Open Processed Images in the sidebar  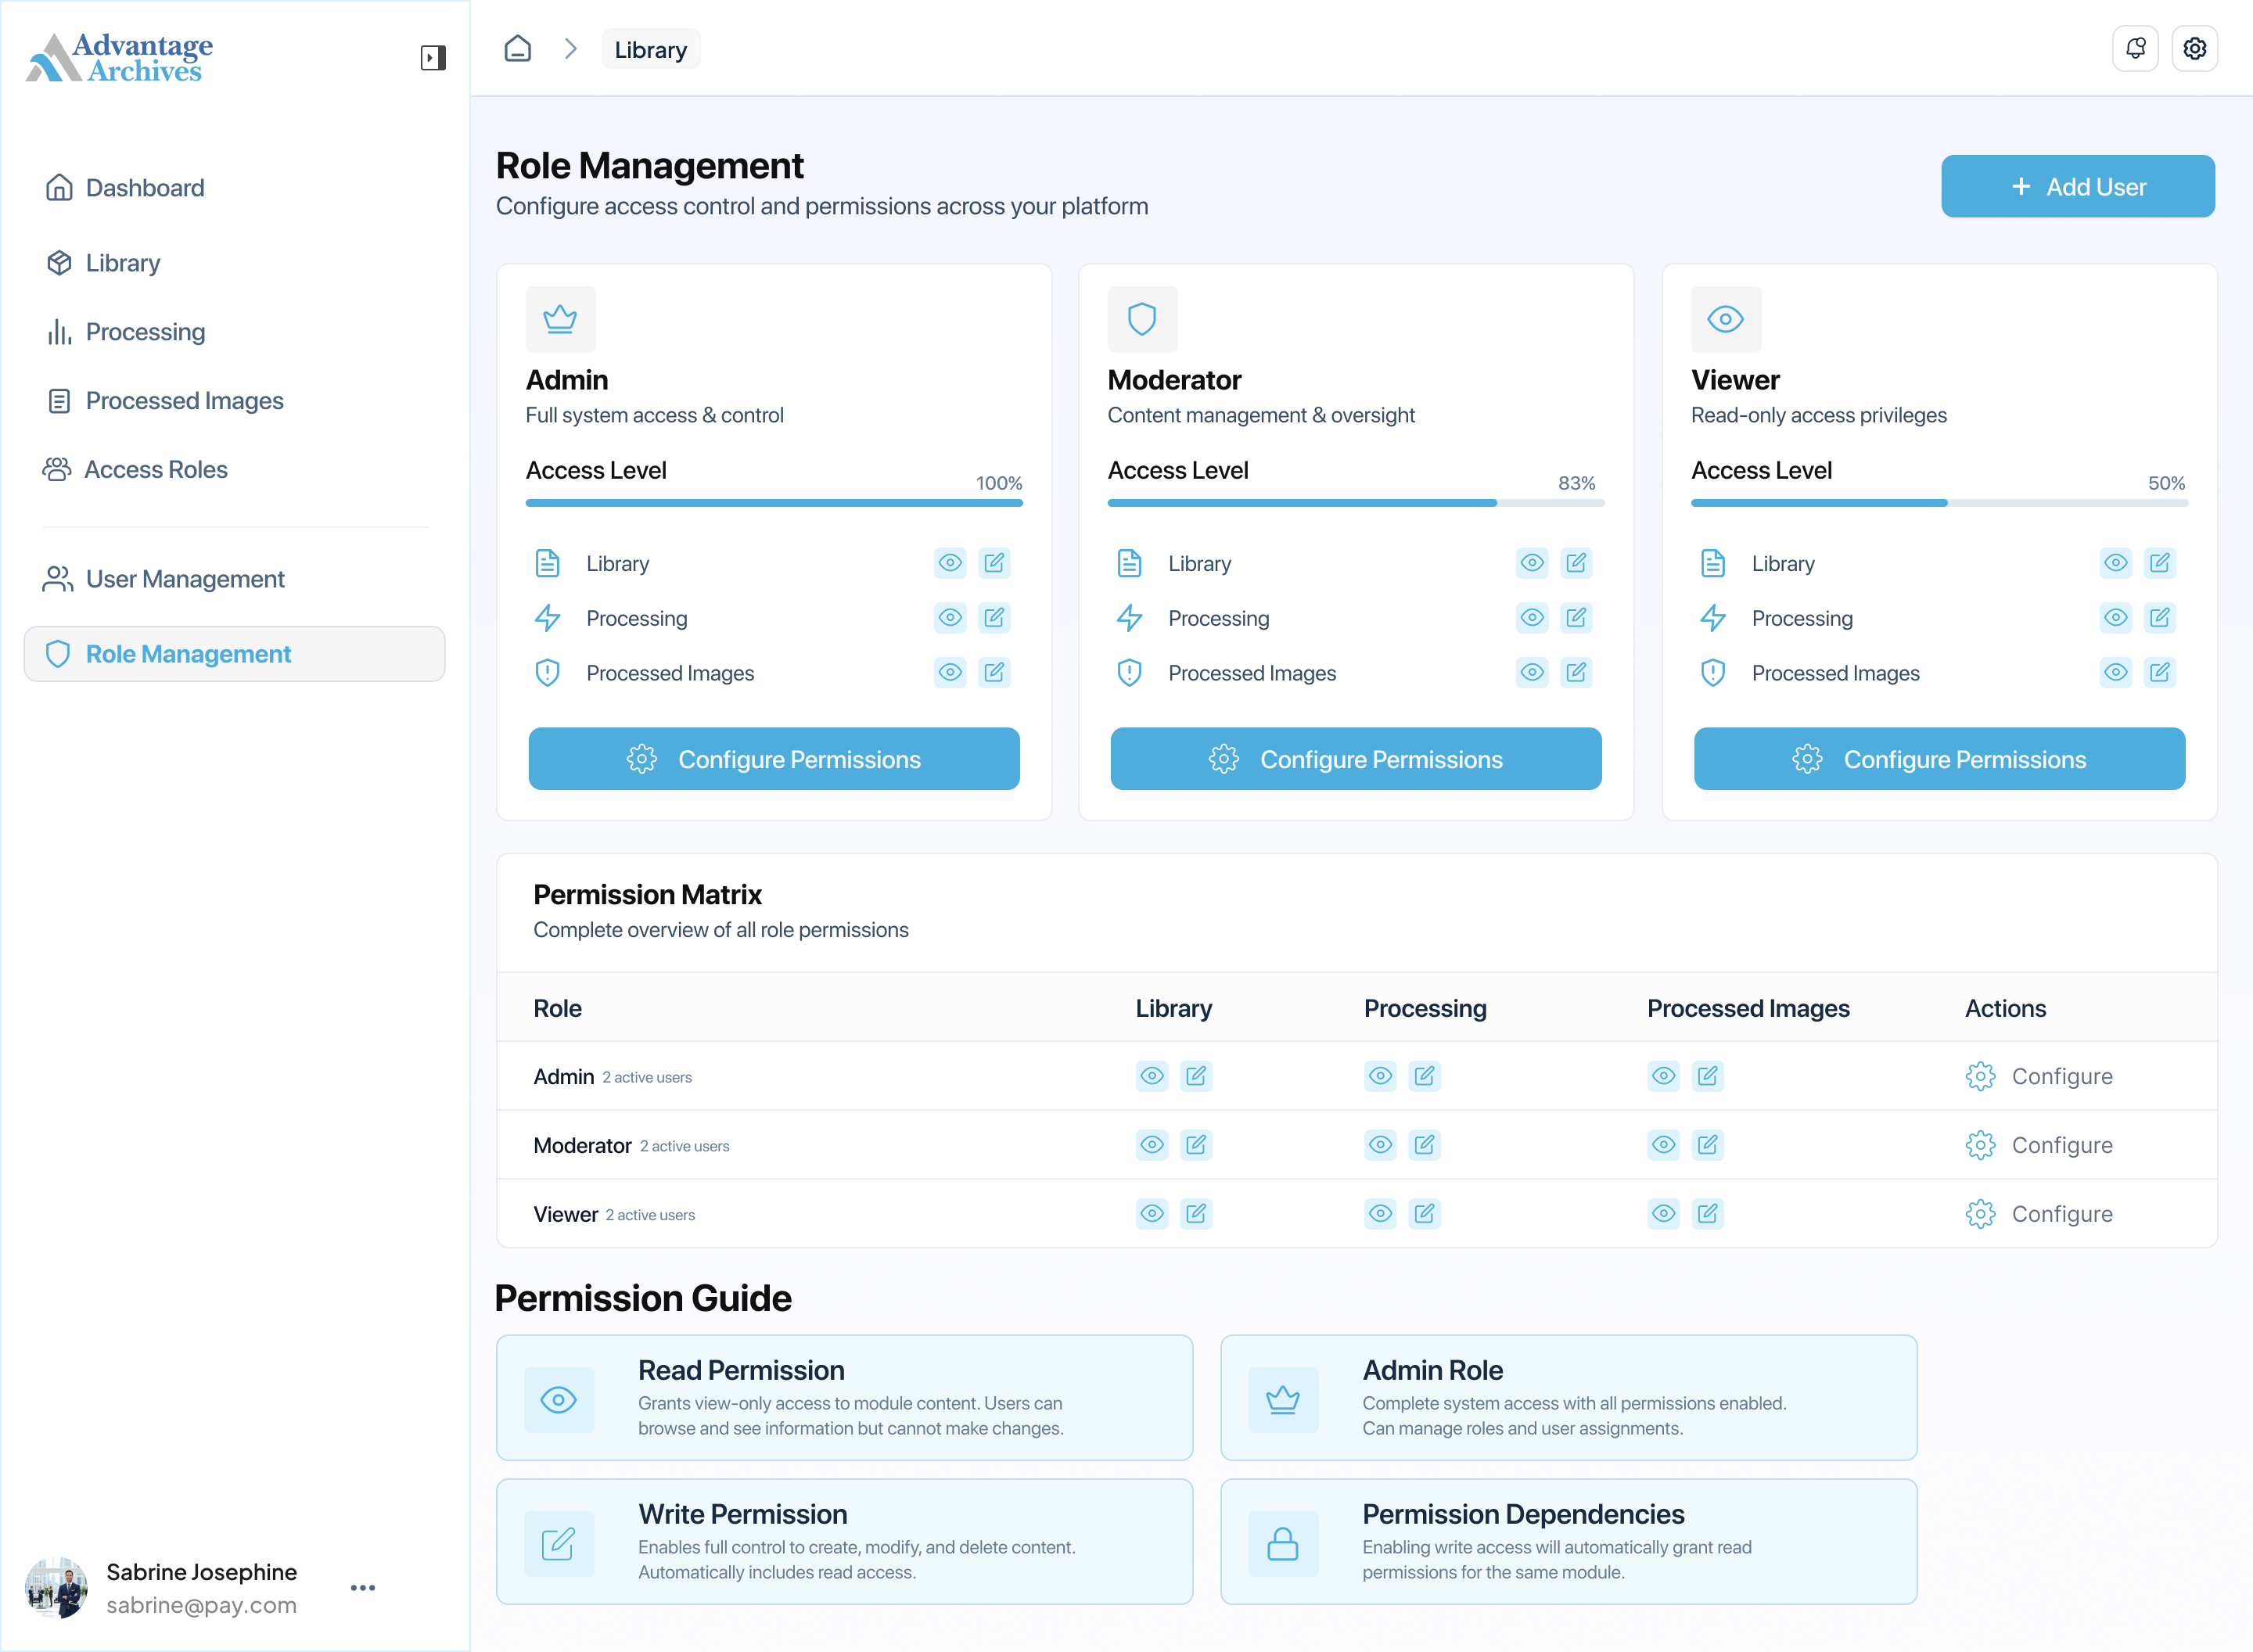164,401
